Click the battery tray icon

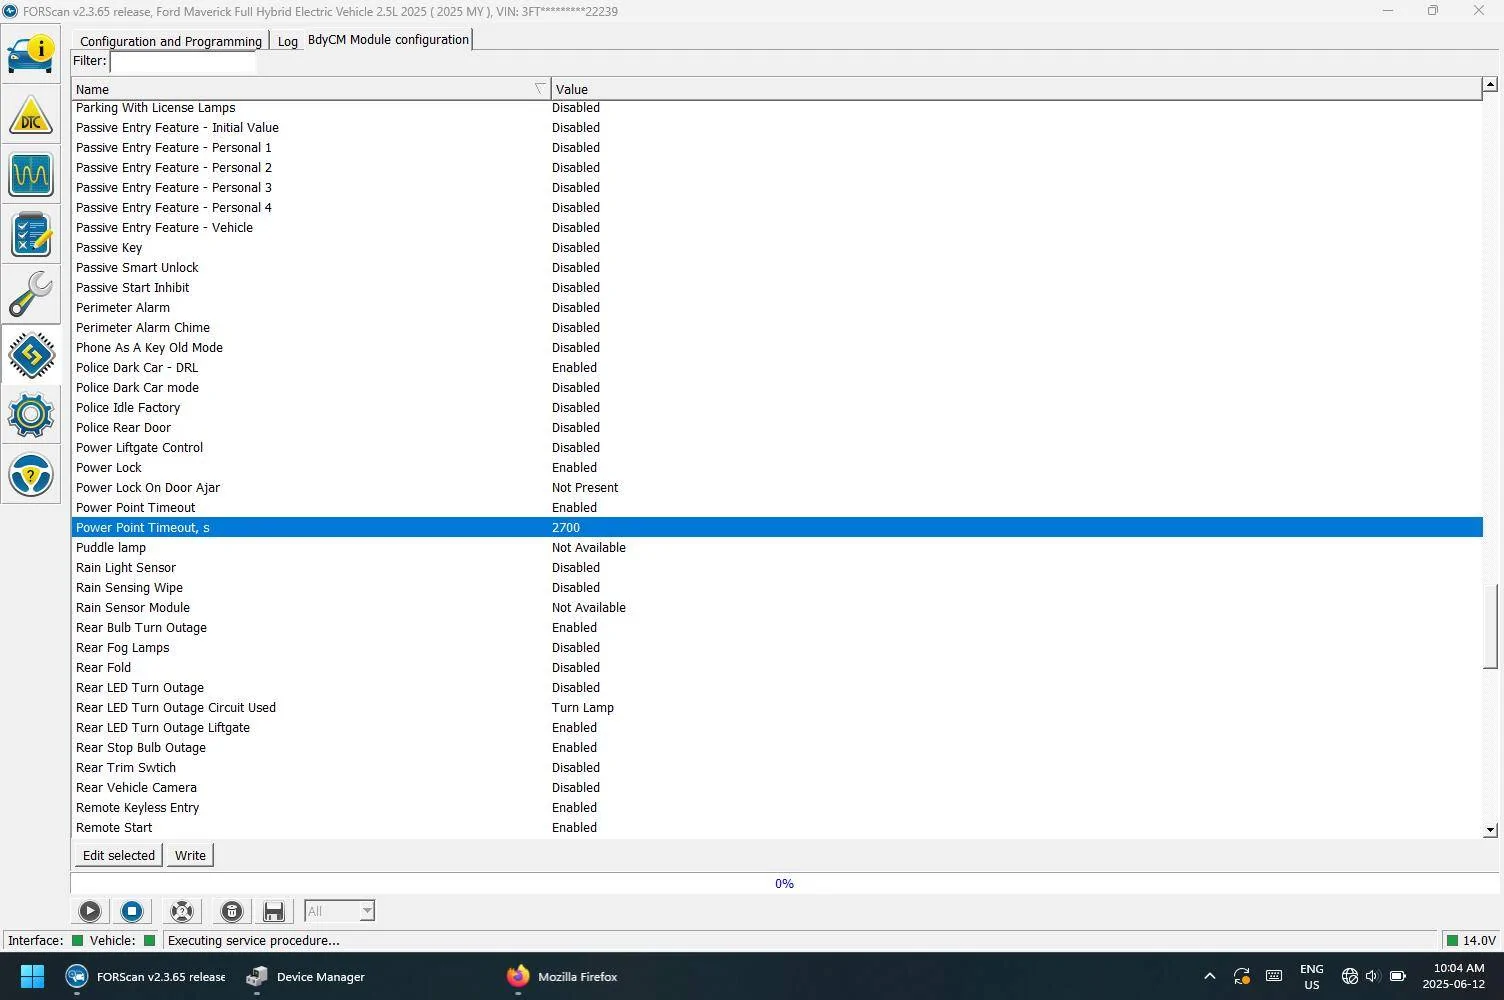tap(1398, 976)
